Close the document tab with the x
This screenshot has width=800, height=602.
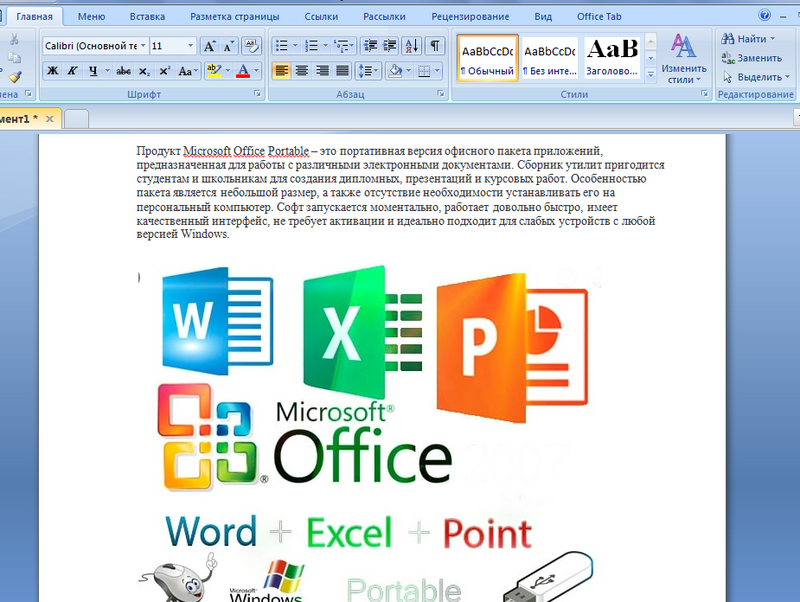[49, 119]
